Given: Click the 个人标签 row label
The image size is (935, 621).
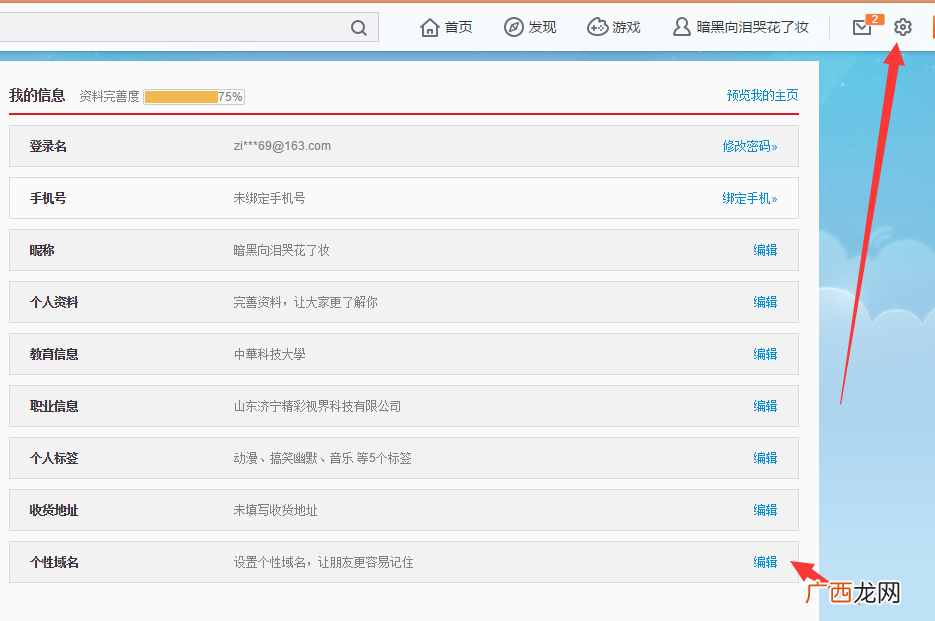Looking at the screenshot, I should pos(54,458).
